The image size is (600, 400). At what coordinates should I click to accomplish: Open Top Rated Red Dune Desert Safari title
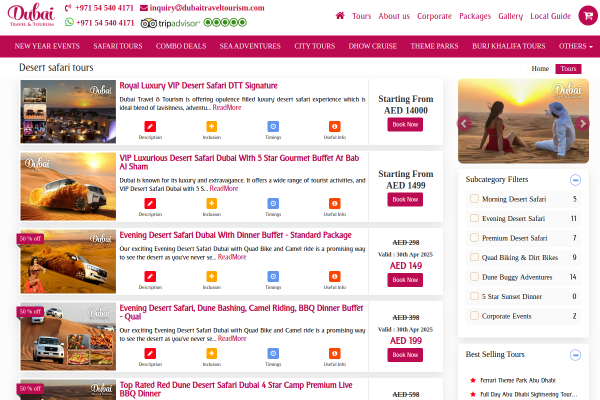[236, 389]
